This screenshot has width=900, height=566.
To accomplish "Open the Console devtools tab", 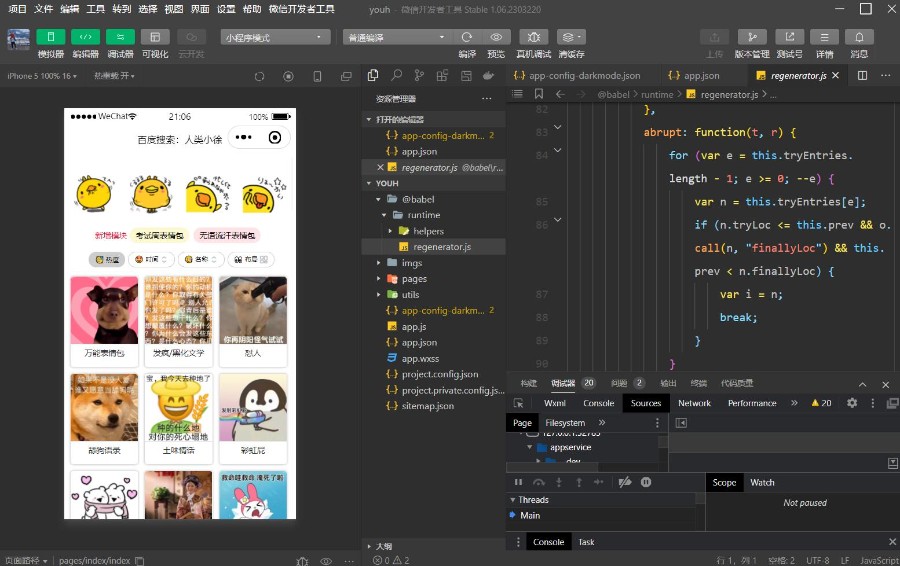I will 599,403.
